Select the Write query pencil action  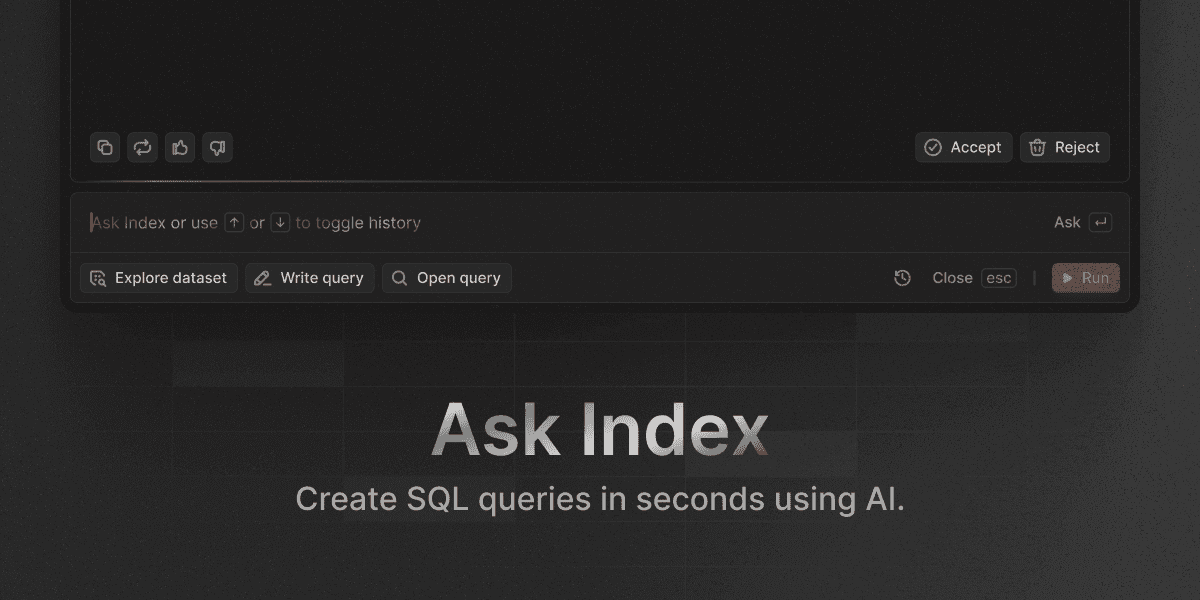(309, 278)
